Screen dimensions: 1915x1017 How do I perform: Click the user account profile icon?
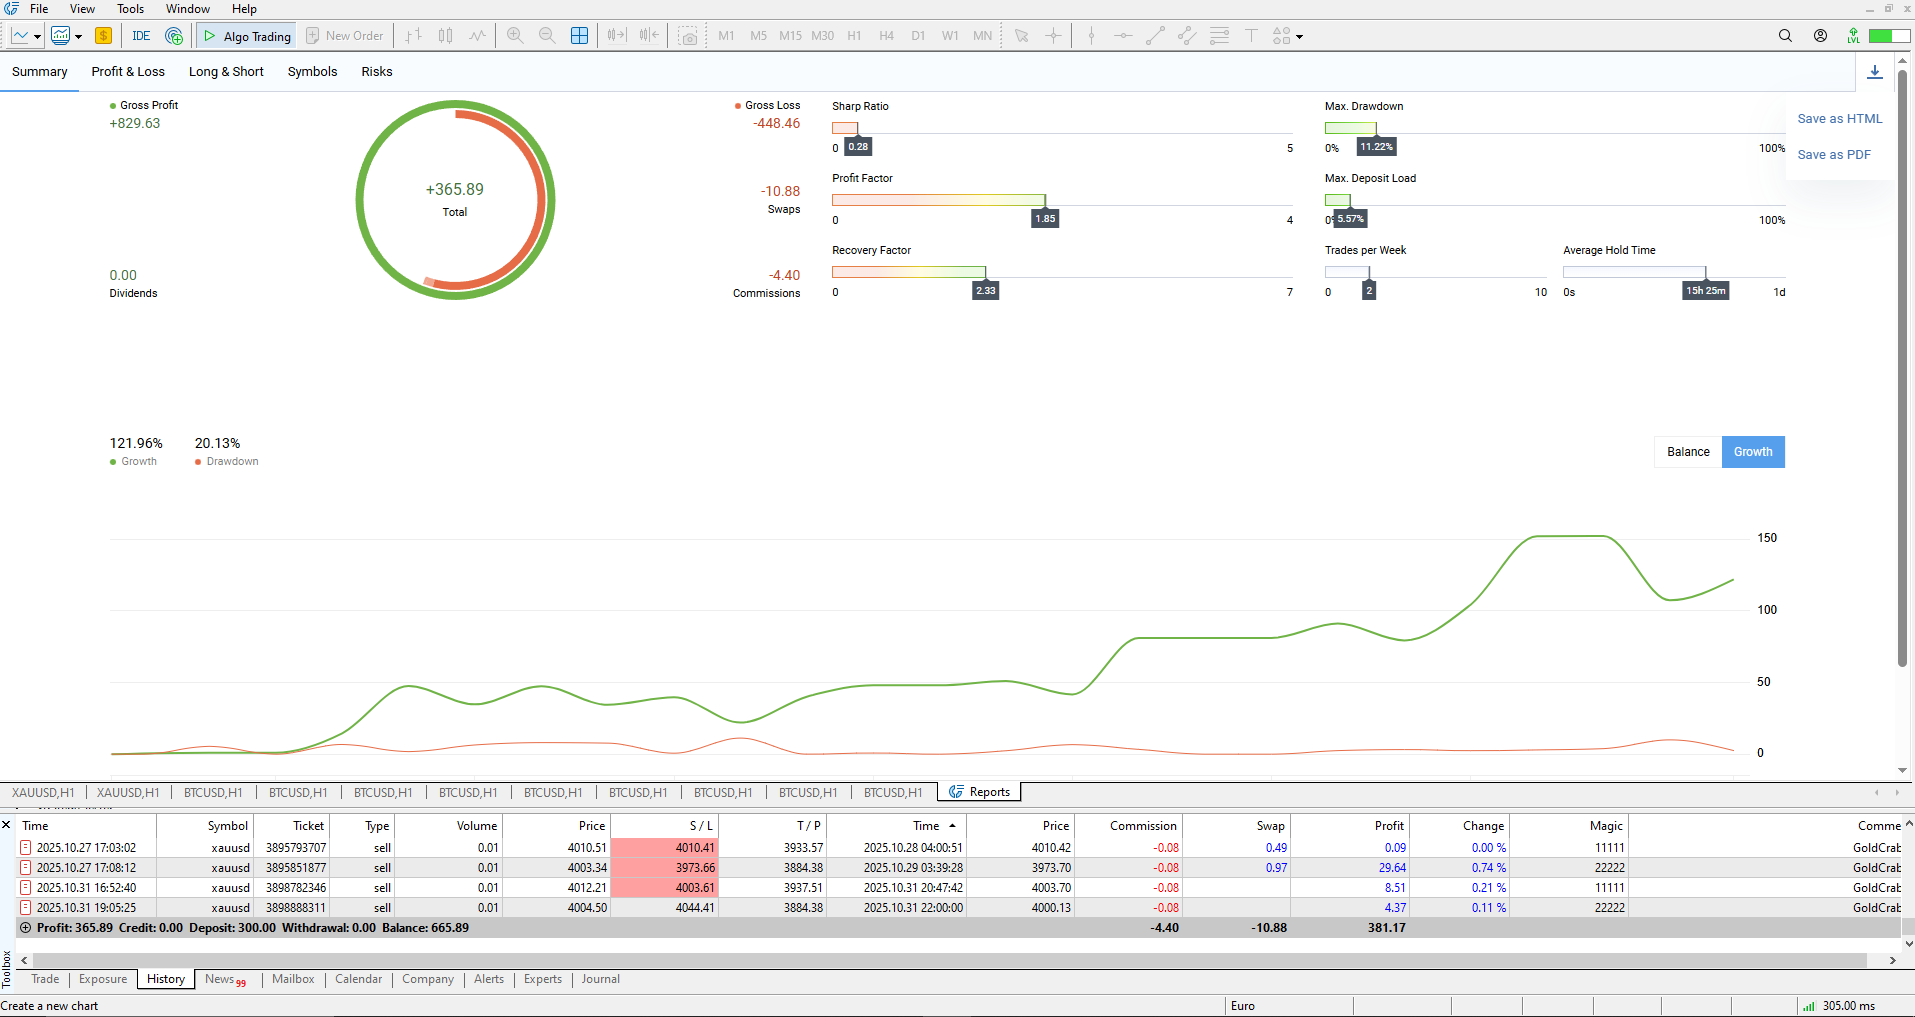(x=1820, y=36)
